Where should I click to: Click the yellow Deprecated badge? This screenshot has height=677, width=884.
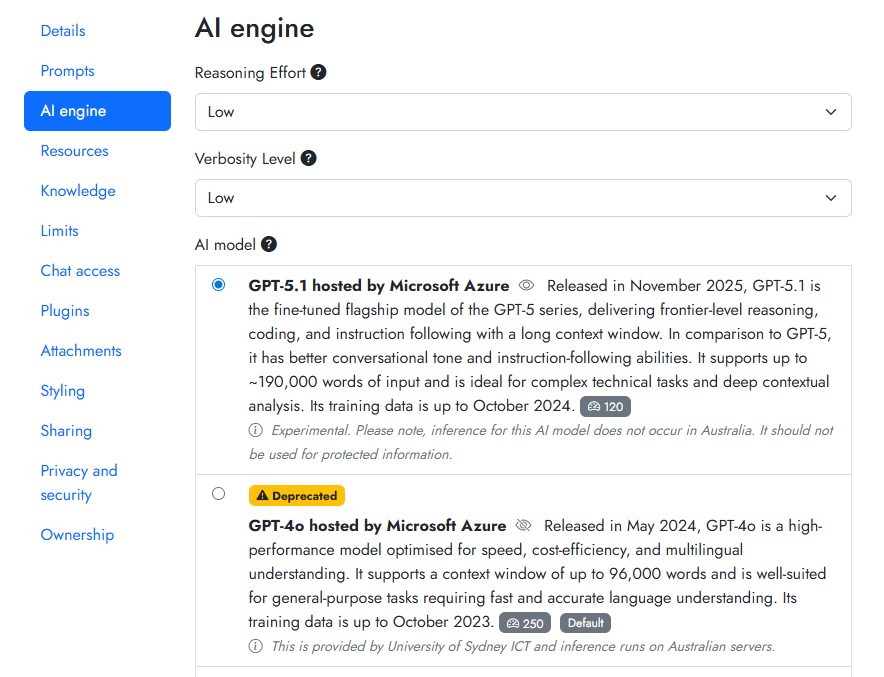(297, 495)
